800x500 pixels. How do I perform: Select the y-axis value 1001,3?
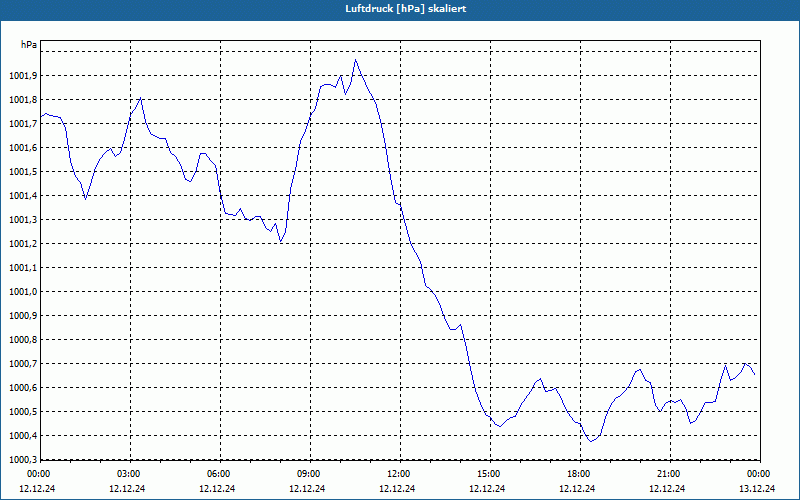tap(23, 219)
